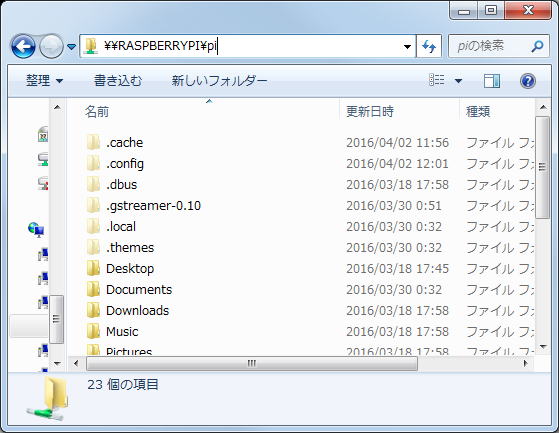Open the 整理 menu

[44, 81]
